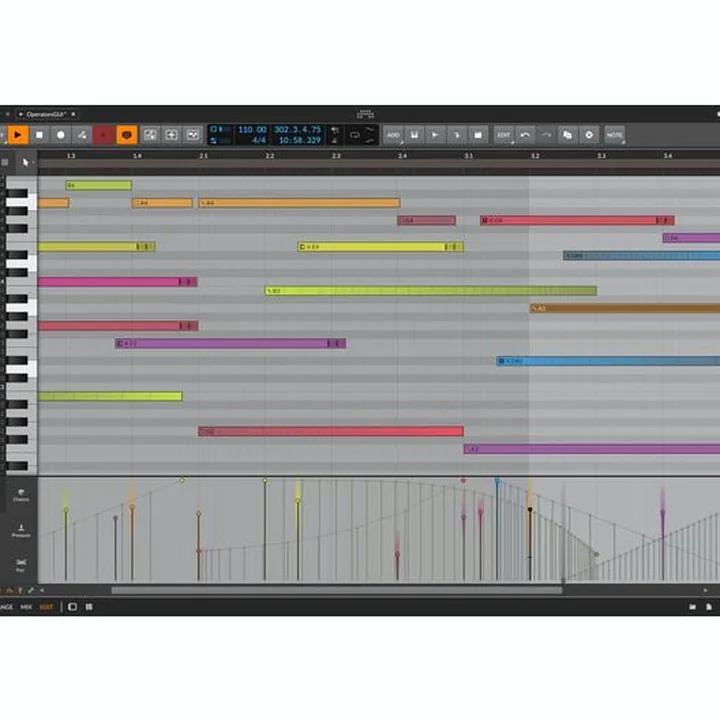
Task: Click the horizontal scrollbar thumb of the editor
Action: click(x=337, y=590)
